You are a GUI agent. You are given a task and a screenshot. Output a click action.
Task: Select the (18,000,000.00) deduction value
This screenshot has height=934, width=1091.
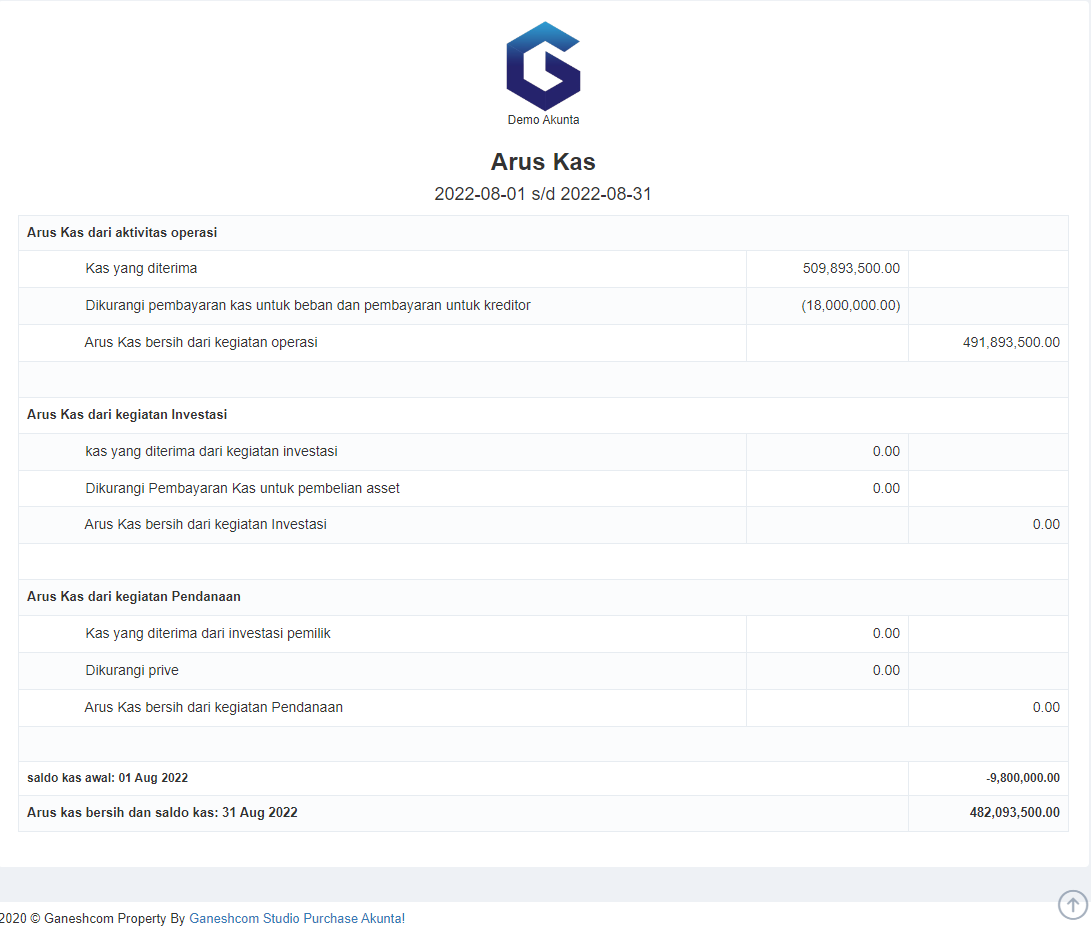pyautogui.click(x=852, y=305)
